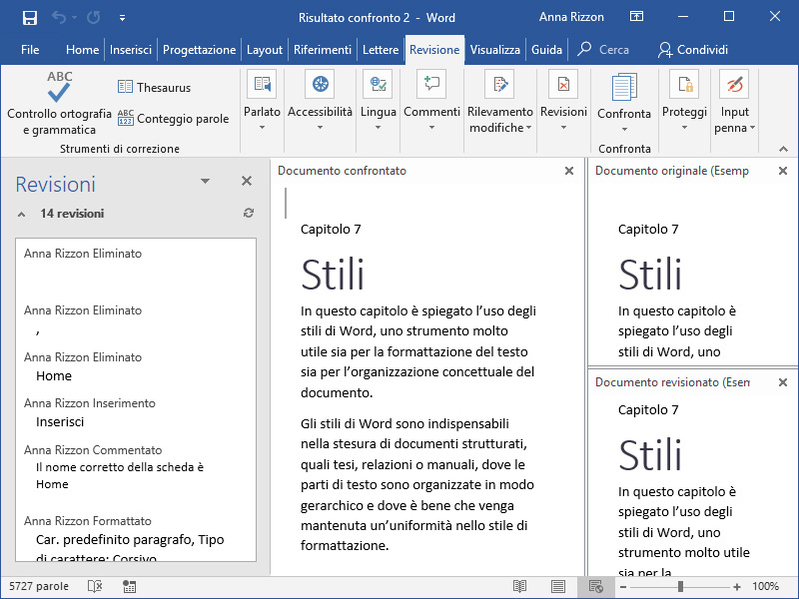Open the Thesaurus tool
Viewport: 799px width, 599px height.
[154, 87]
